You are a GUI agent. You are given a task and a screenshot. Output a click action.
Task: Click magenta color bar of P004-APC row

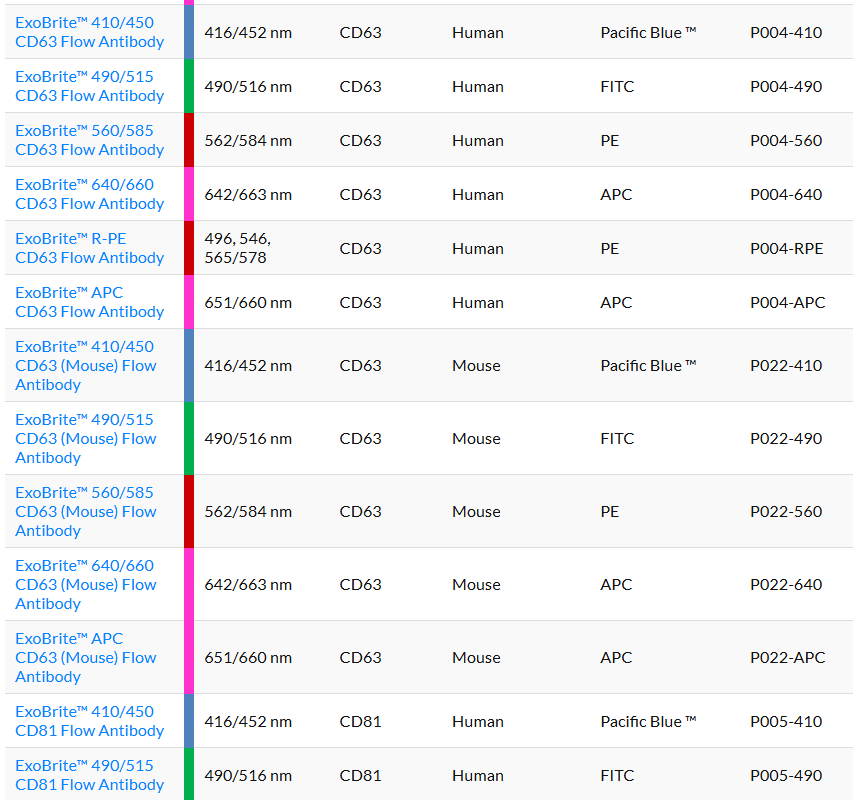(189, 302)
